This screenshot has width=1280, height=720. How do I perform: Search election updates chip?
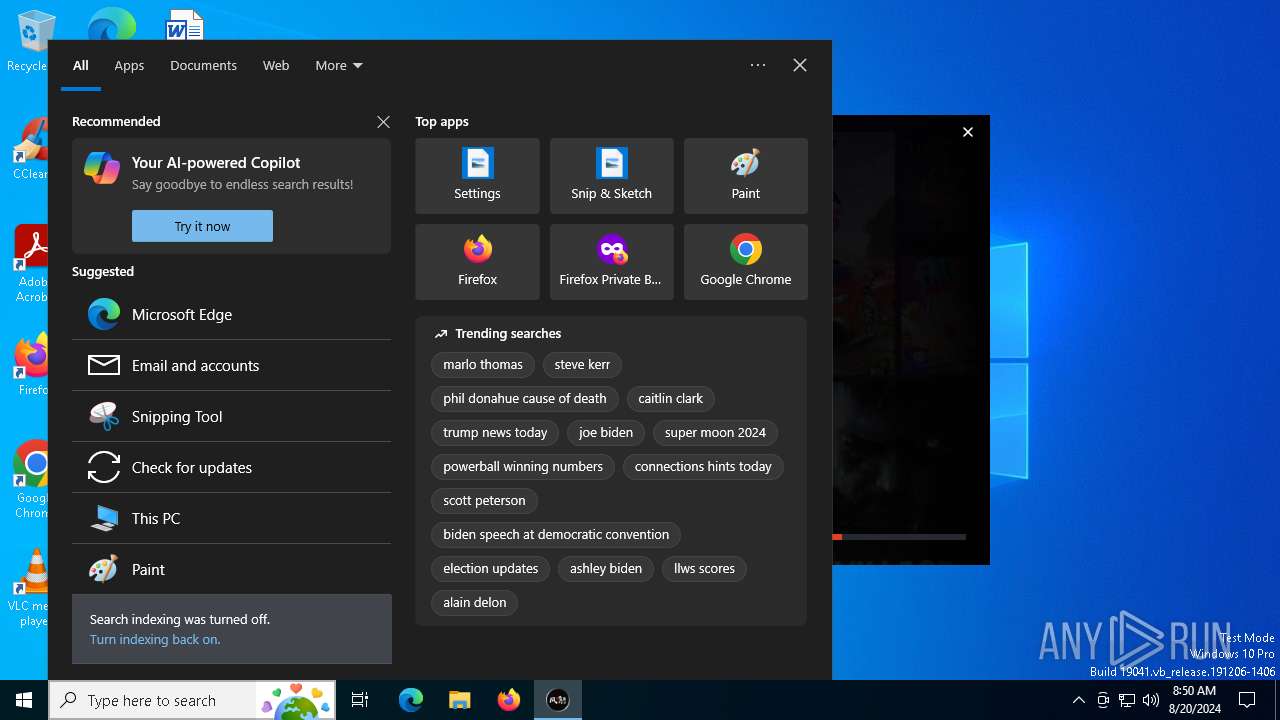tap(490, 569)
